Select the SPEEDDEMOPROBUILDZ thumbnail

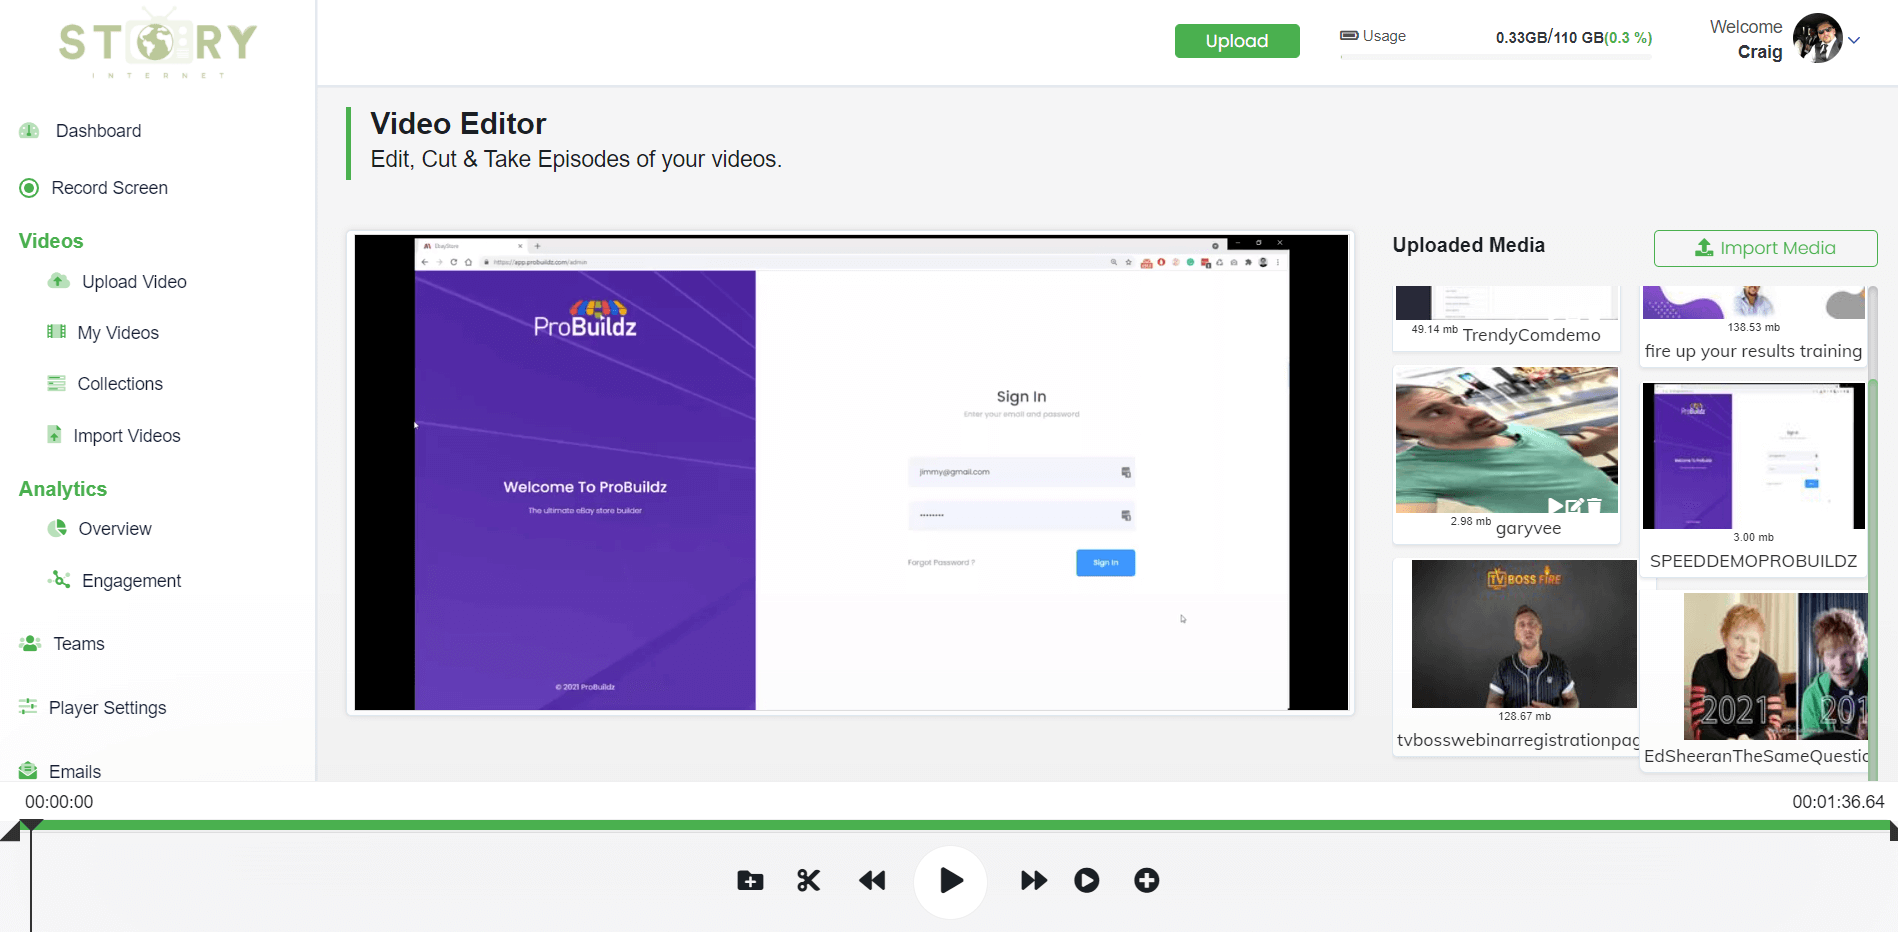(1753, 456)
